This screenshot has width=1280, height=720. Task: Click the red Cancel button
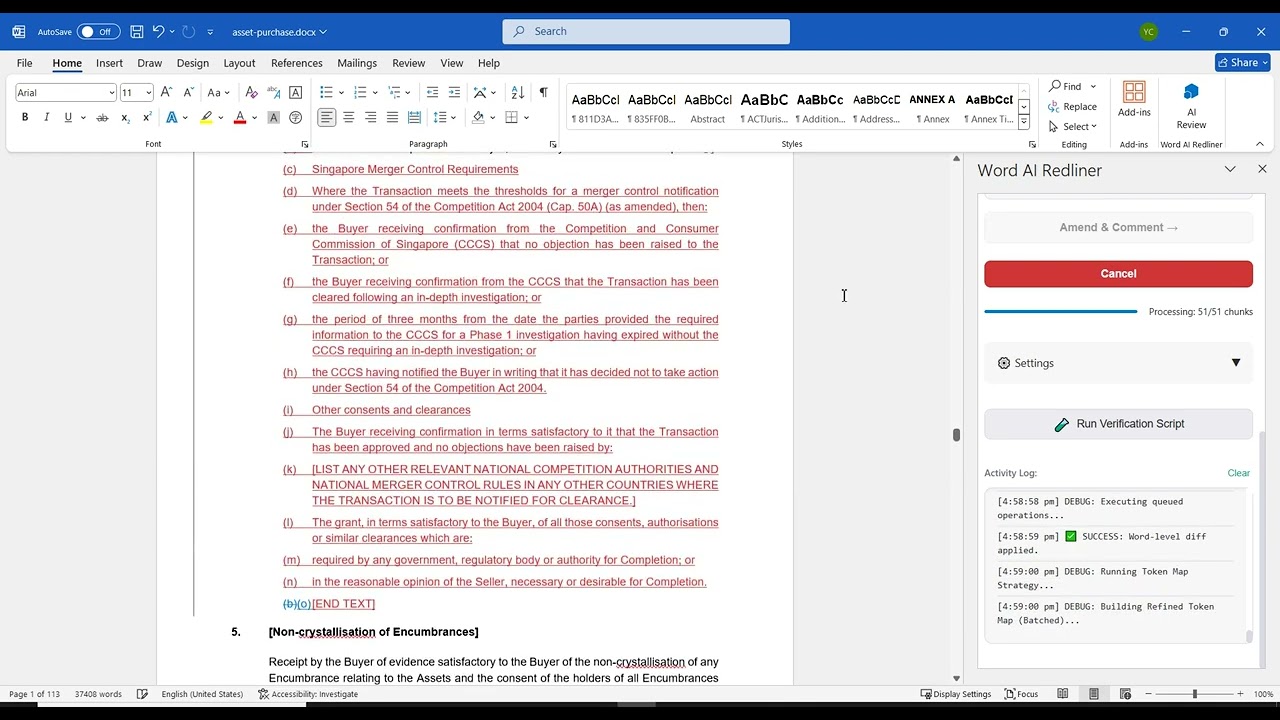click(x=1118, y=274)
